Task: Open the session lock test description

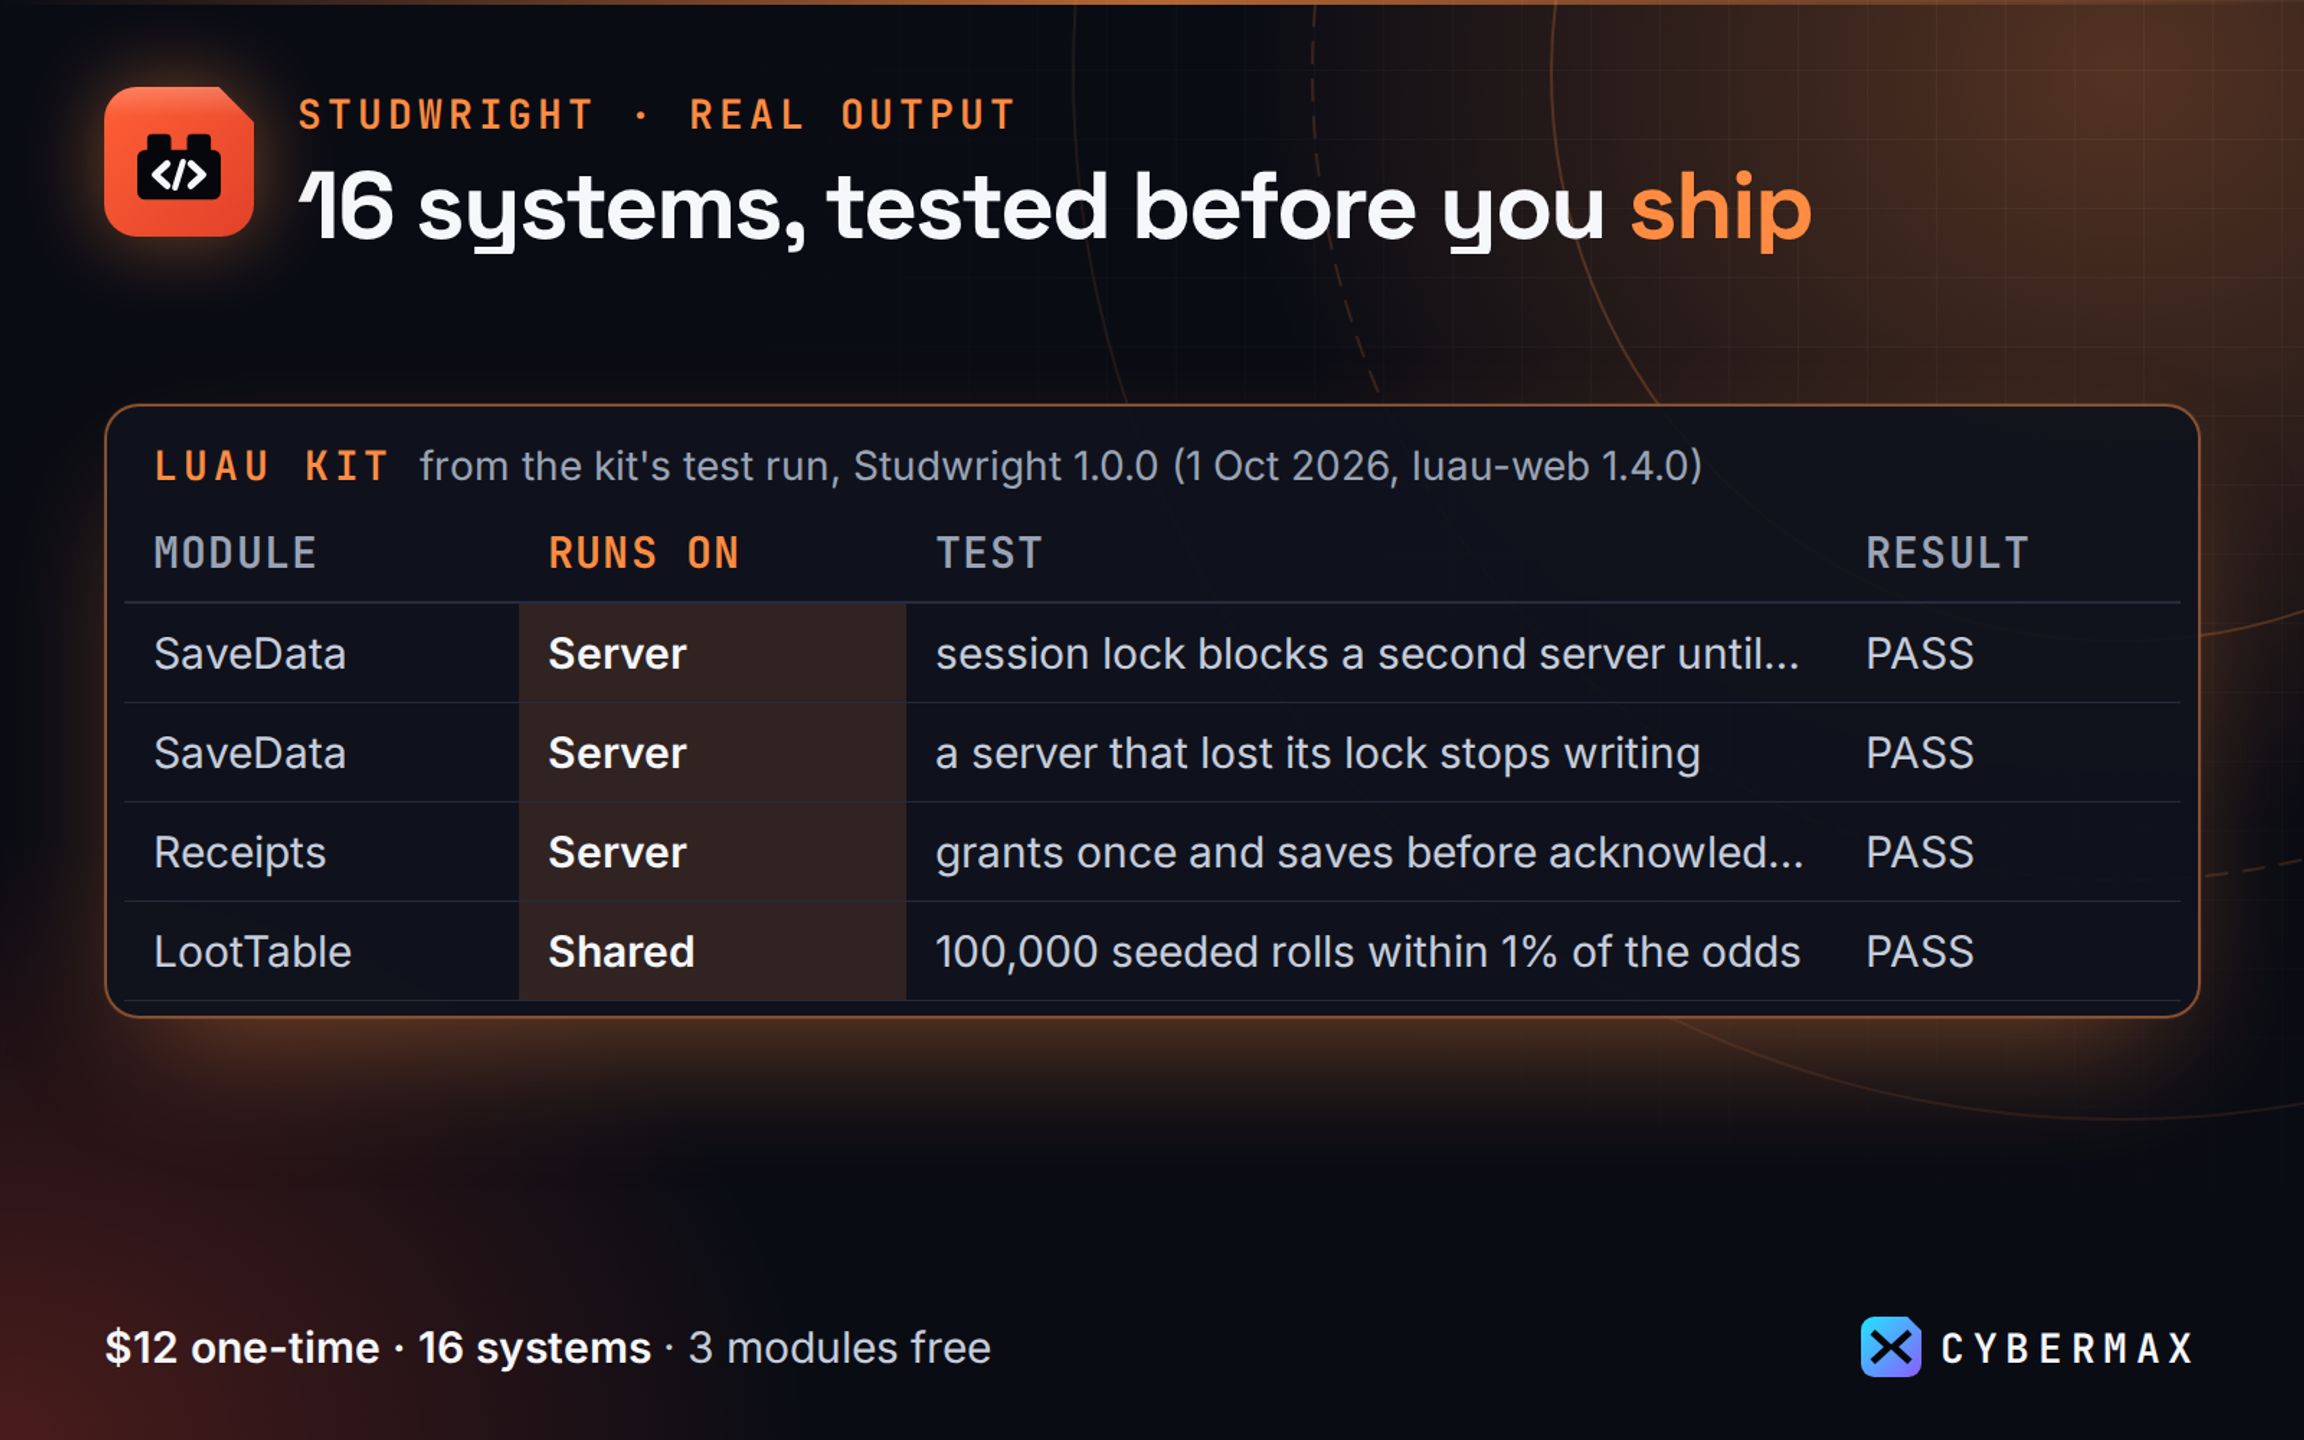Action: [x=1367, y=653]
